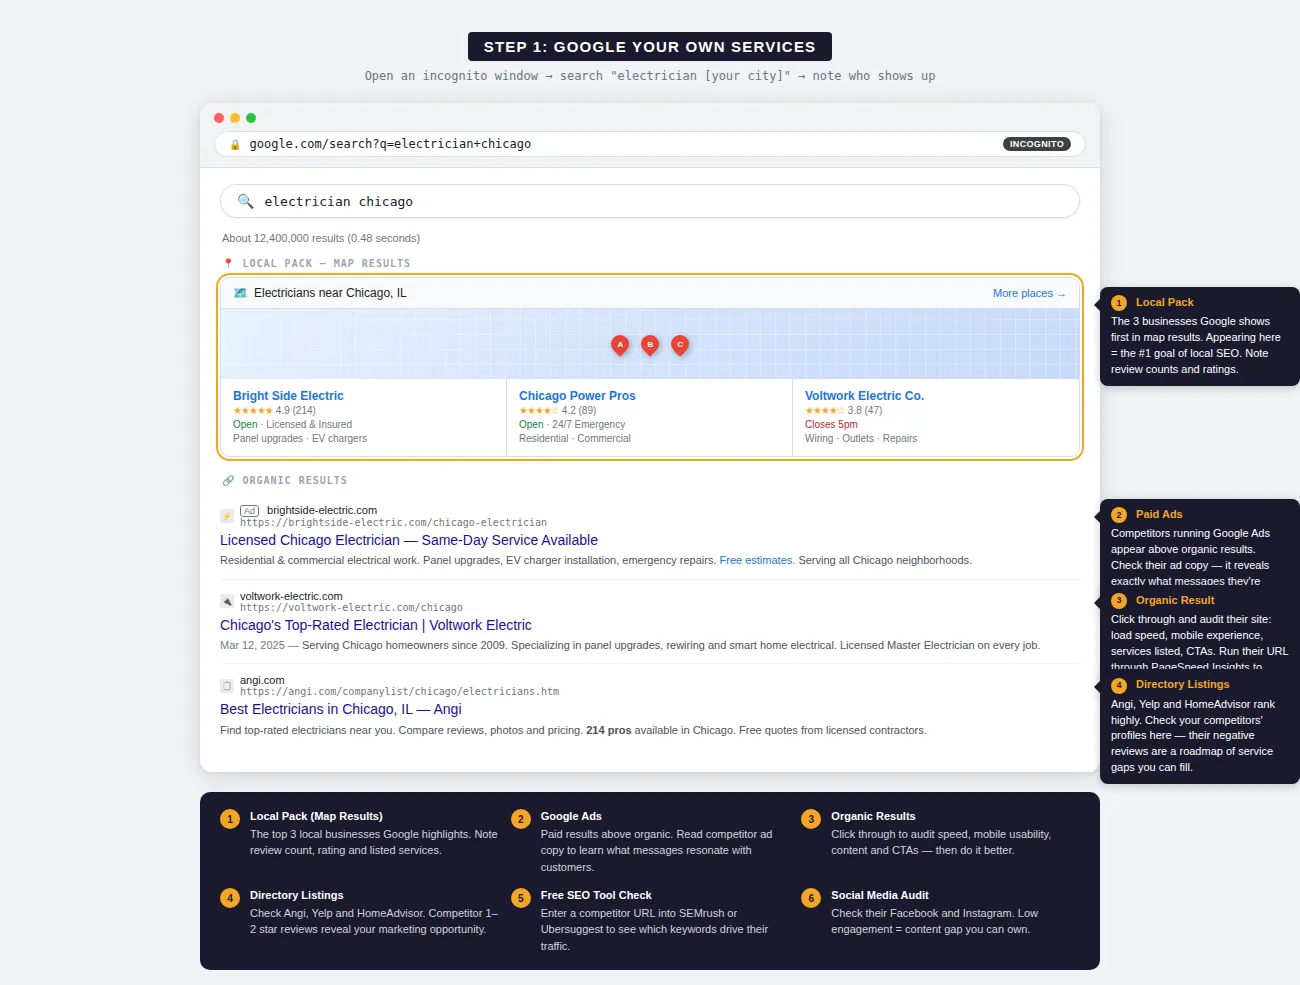
Task: Expand the Local Pack callout numbered 1
Action: pyautogui.click(x=1118, y=302)
